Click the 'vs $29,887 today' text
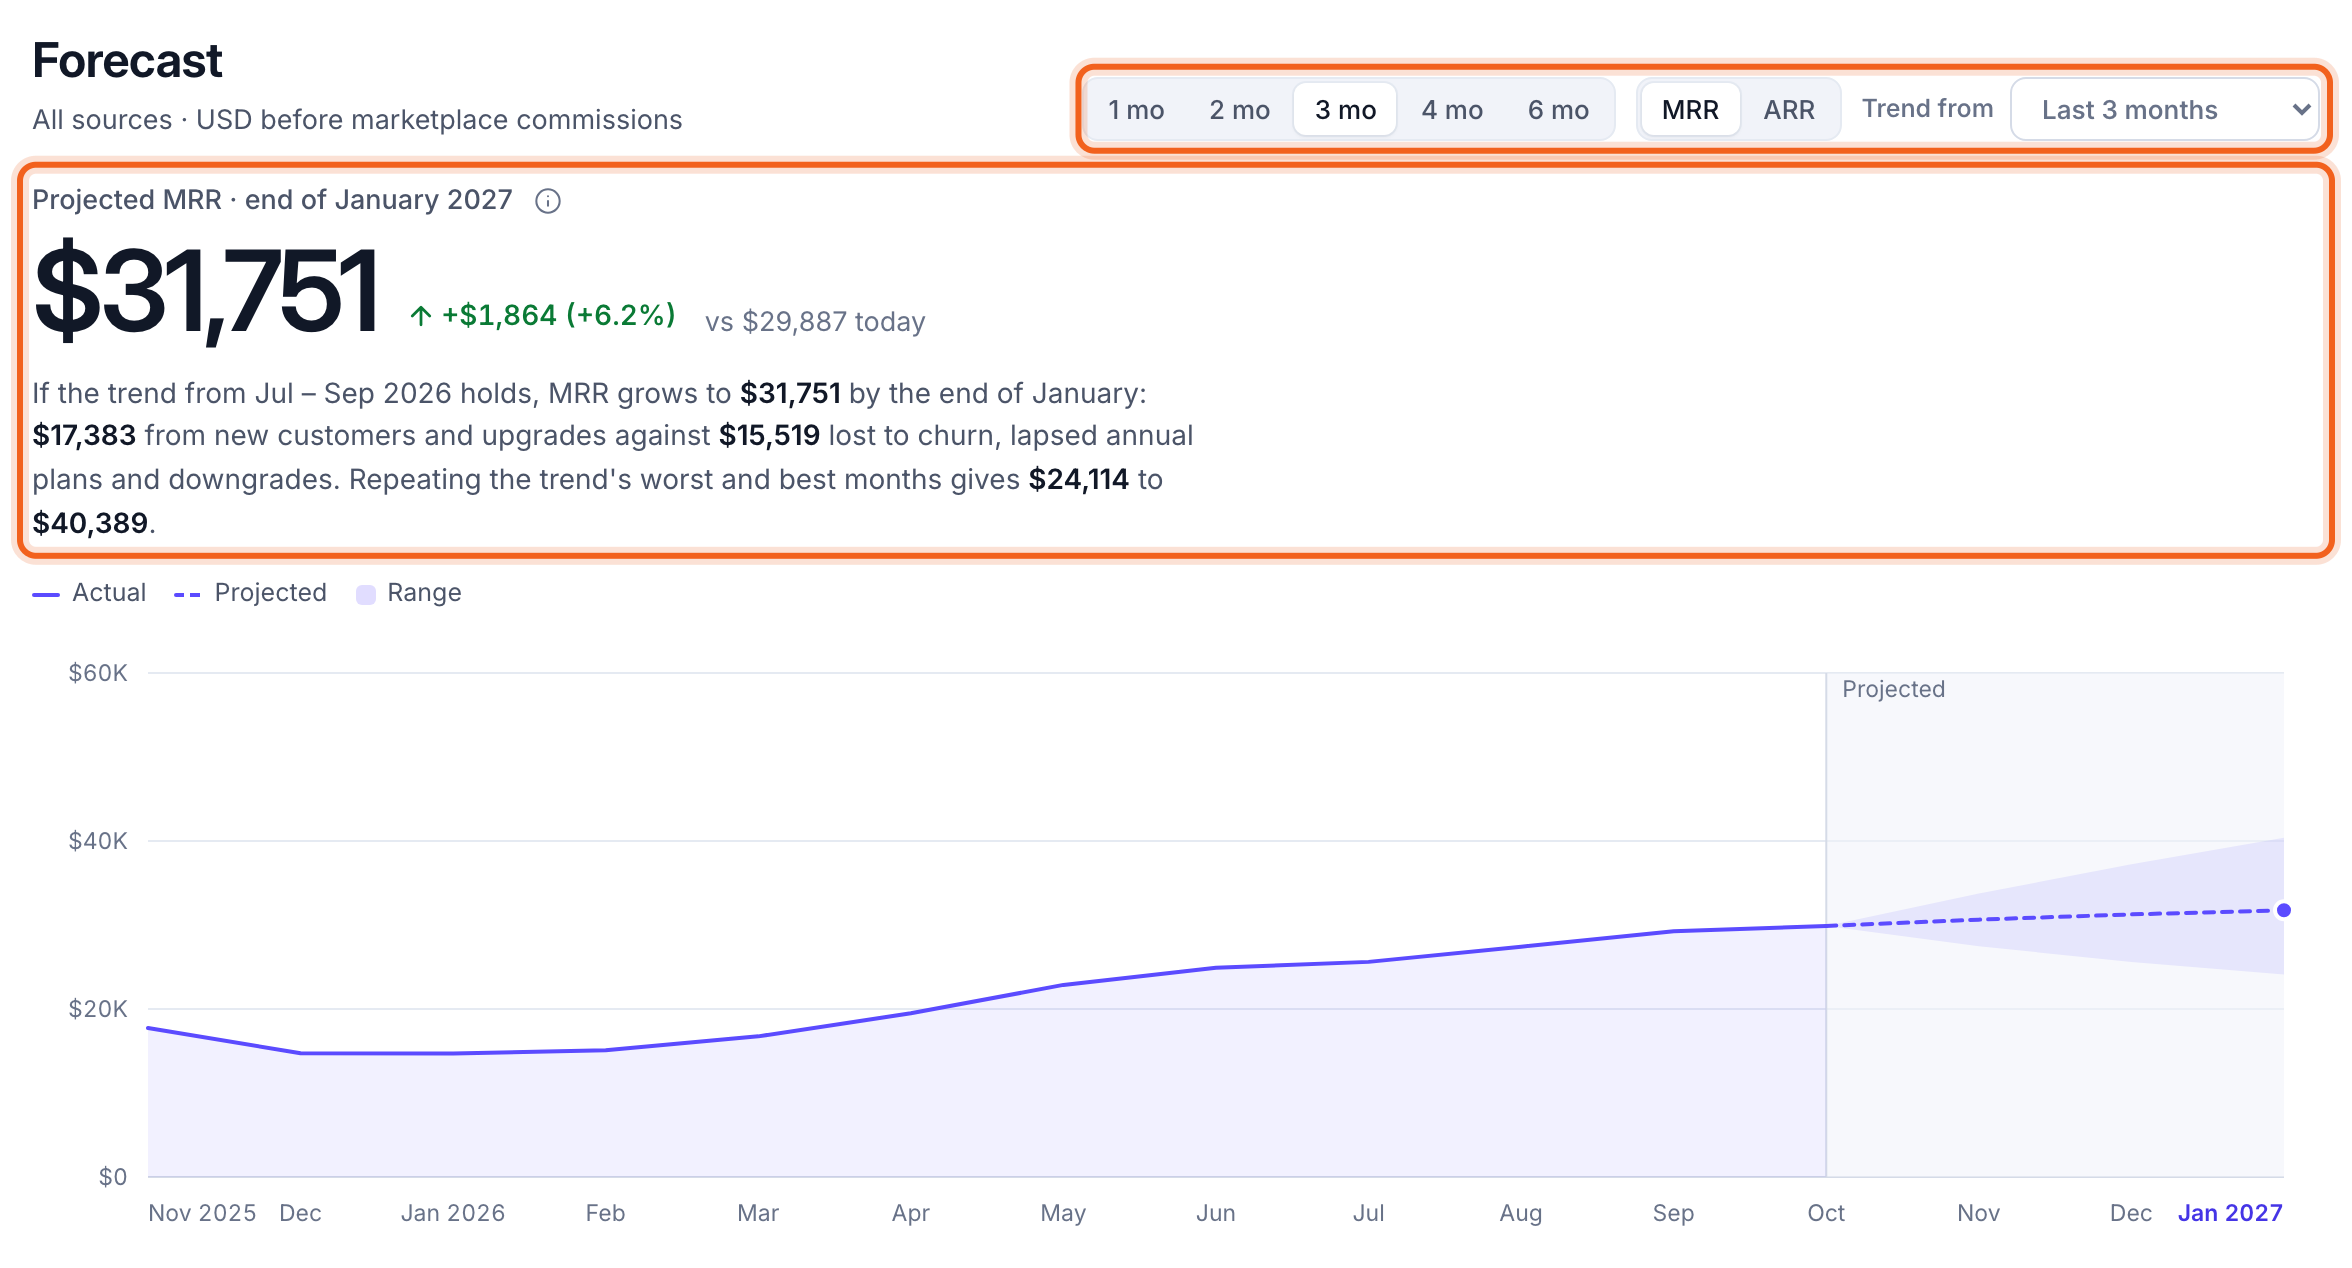This screenshot has width=2352, height=1268. 815,322
